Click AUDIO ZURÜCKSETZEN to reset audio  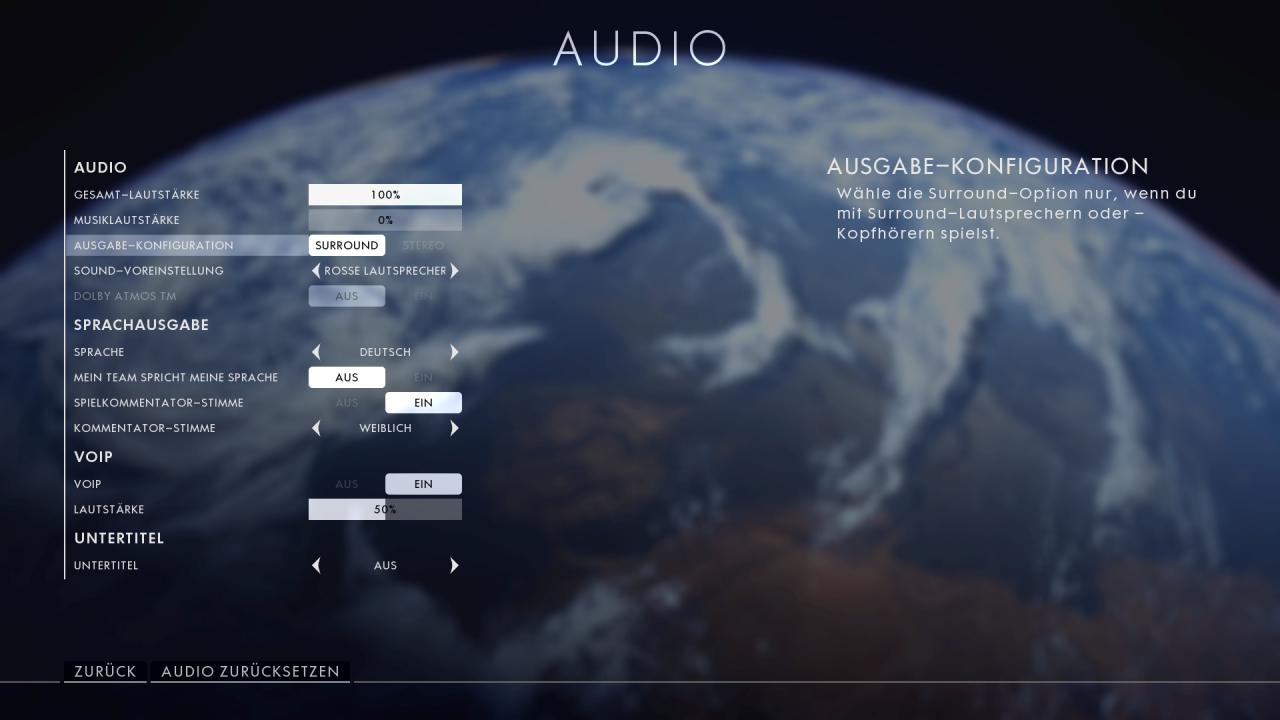click(250, 672)
